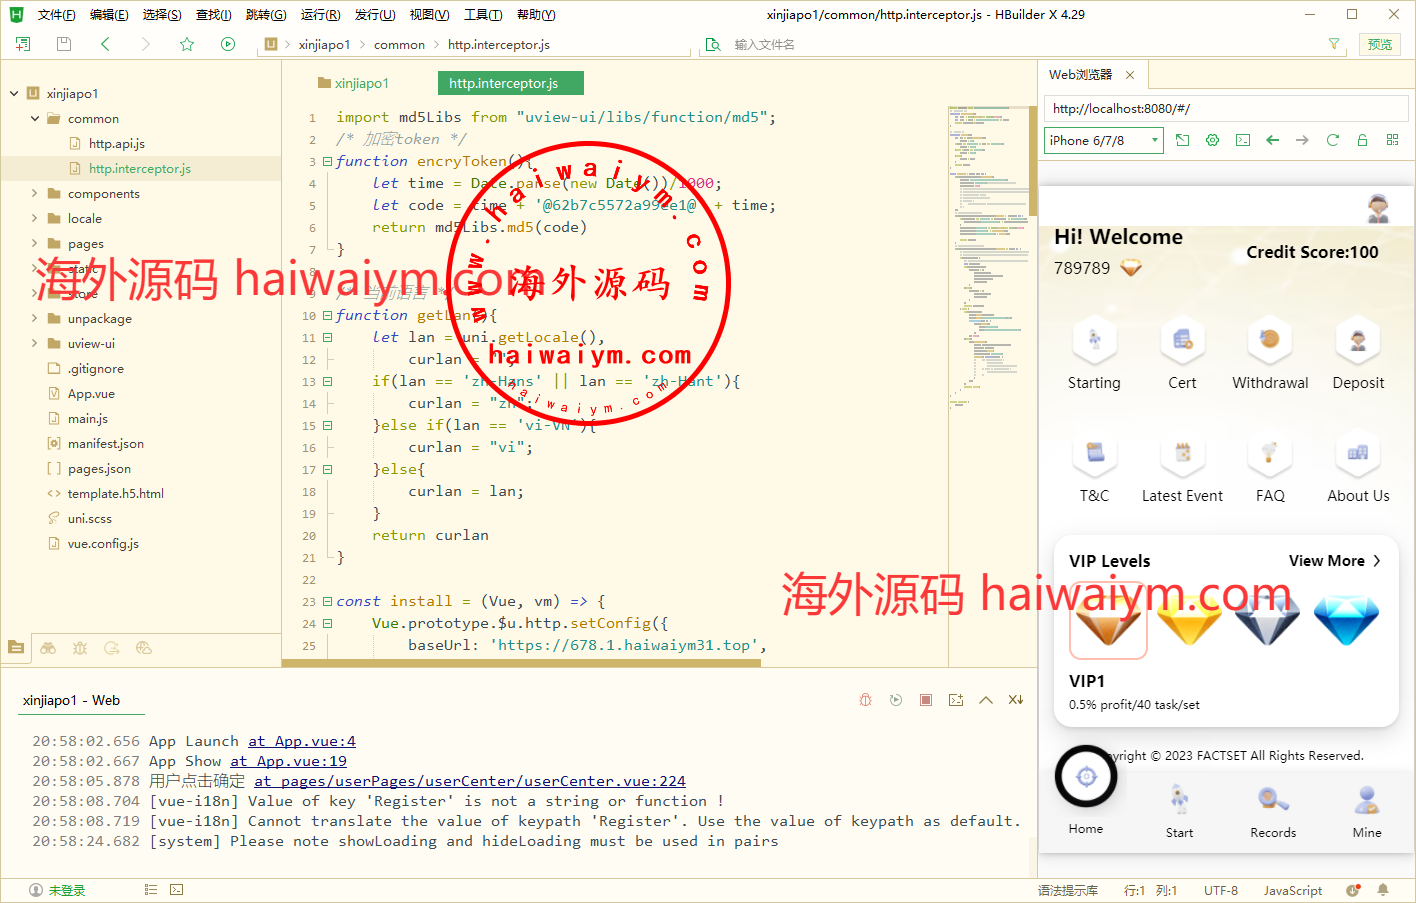This screenshot has width=1416, height=903.
Task: Click the 预览 preview button
Action: pyautogui.click(x=1380, y=44)
